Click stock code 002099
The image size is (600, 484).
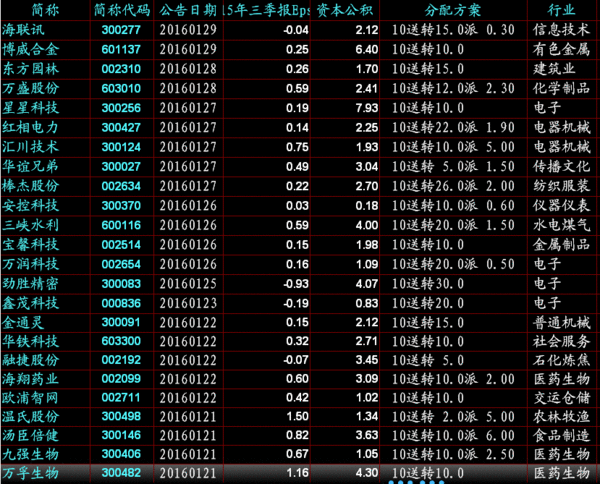point(121,378)
